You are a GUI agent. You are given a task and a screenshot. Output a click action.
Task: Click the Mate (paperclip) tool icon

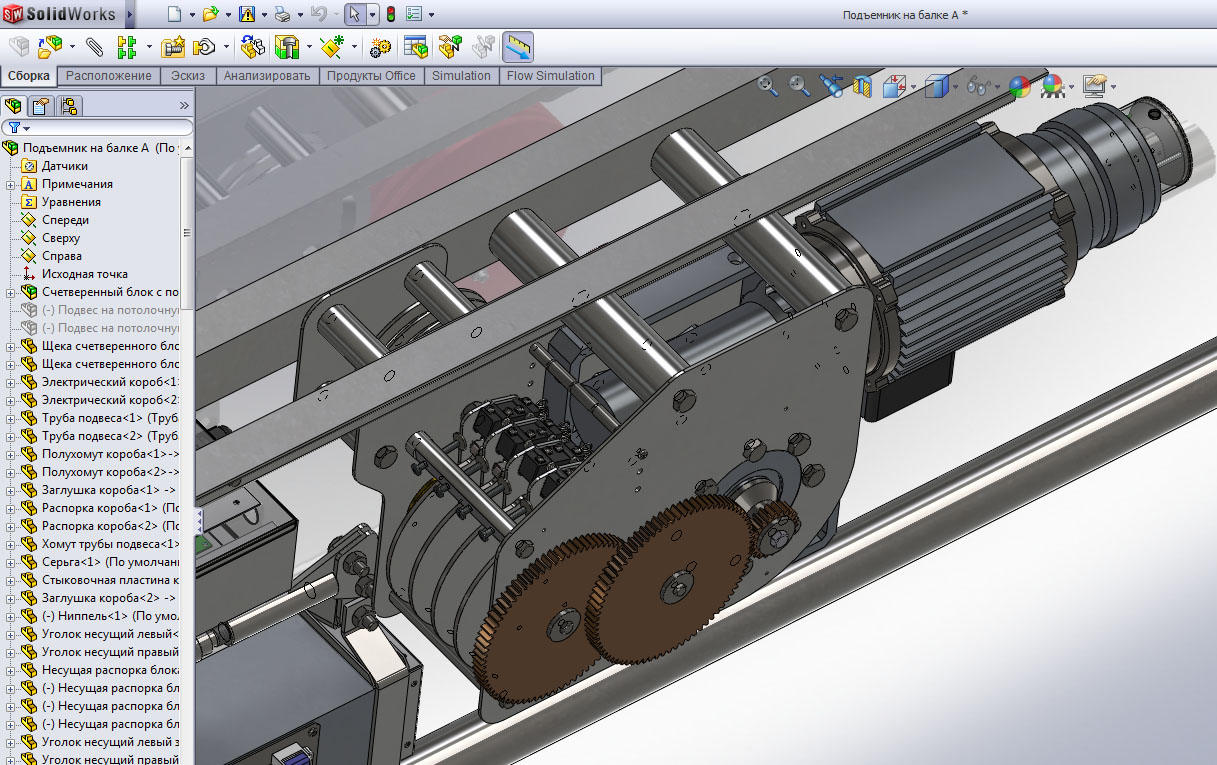click(94, 47)
